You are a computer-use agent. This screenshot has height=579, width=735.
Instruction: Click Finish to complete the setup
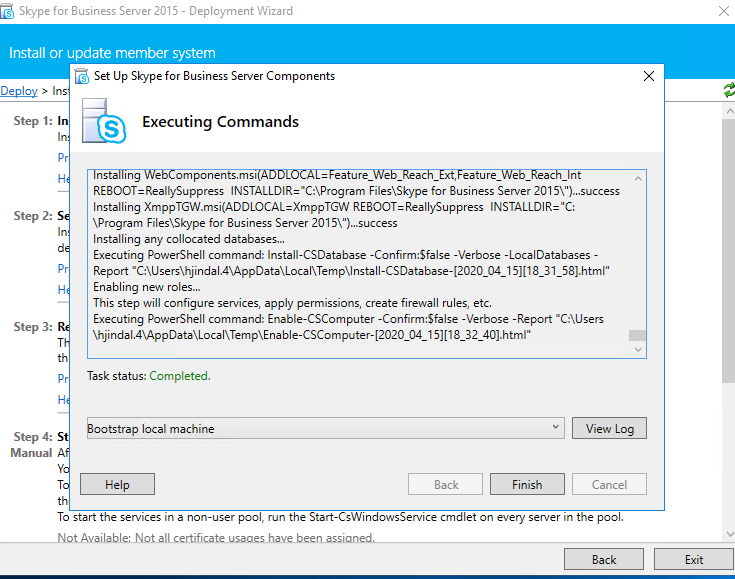coord(527,484)
